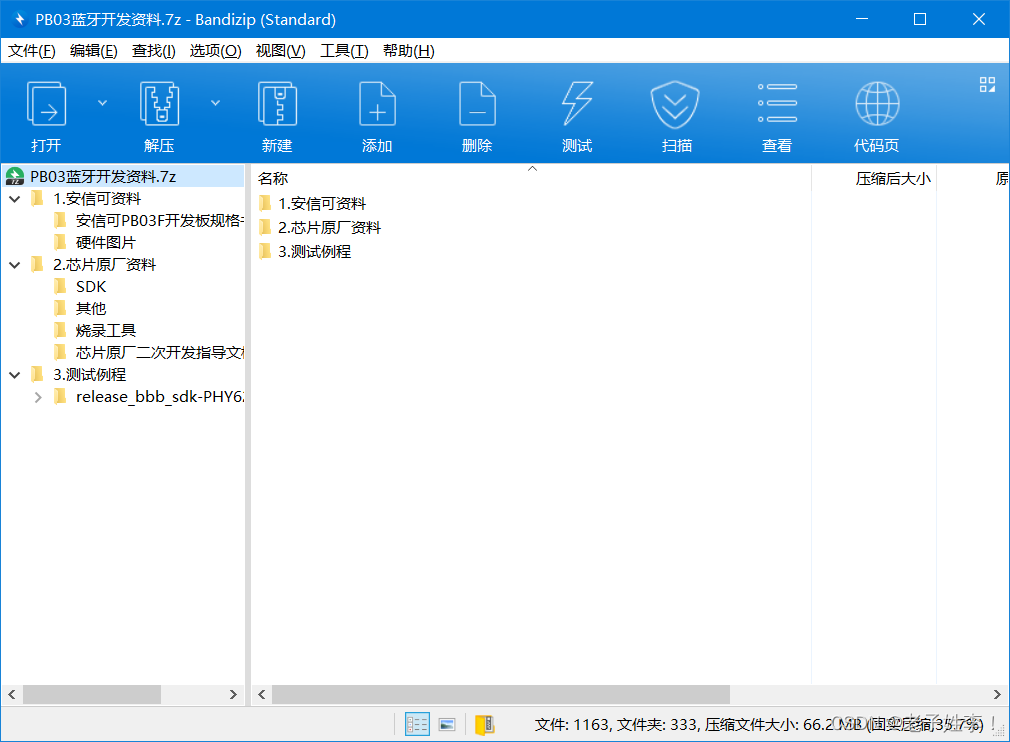The width and height of the screenshot is (1010, 742).
Task: Select 烧录工具 folder in tree
Action: [x=106, y=330]
